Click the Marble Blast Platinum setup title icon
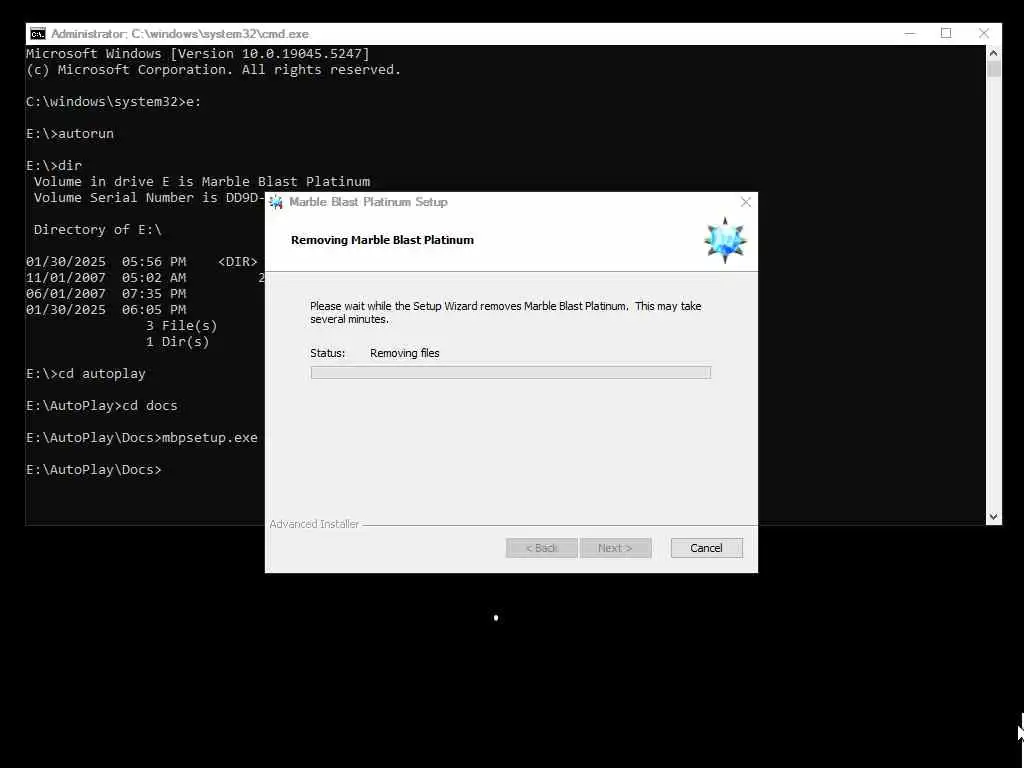The height and width of the screenshot is (768, 1024). tap(276, 202)
